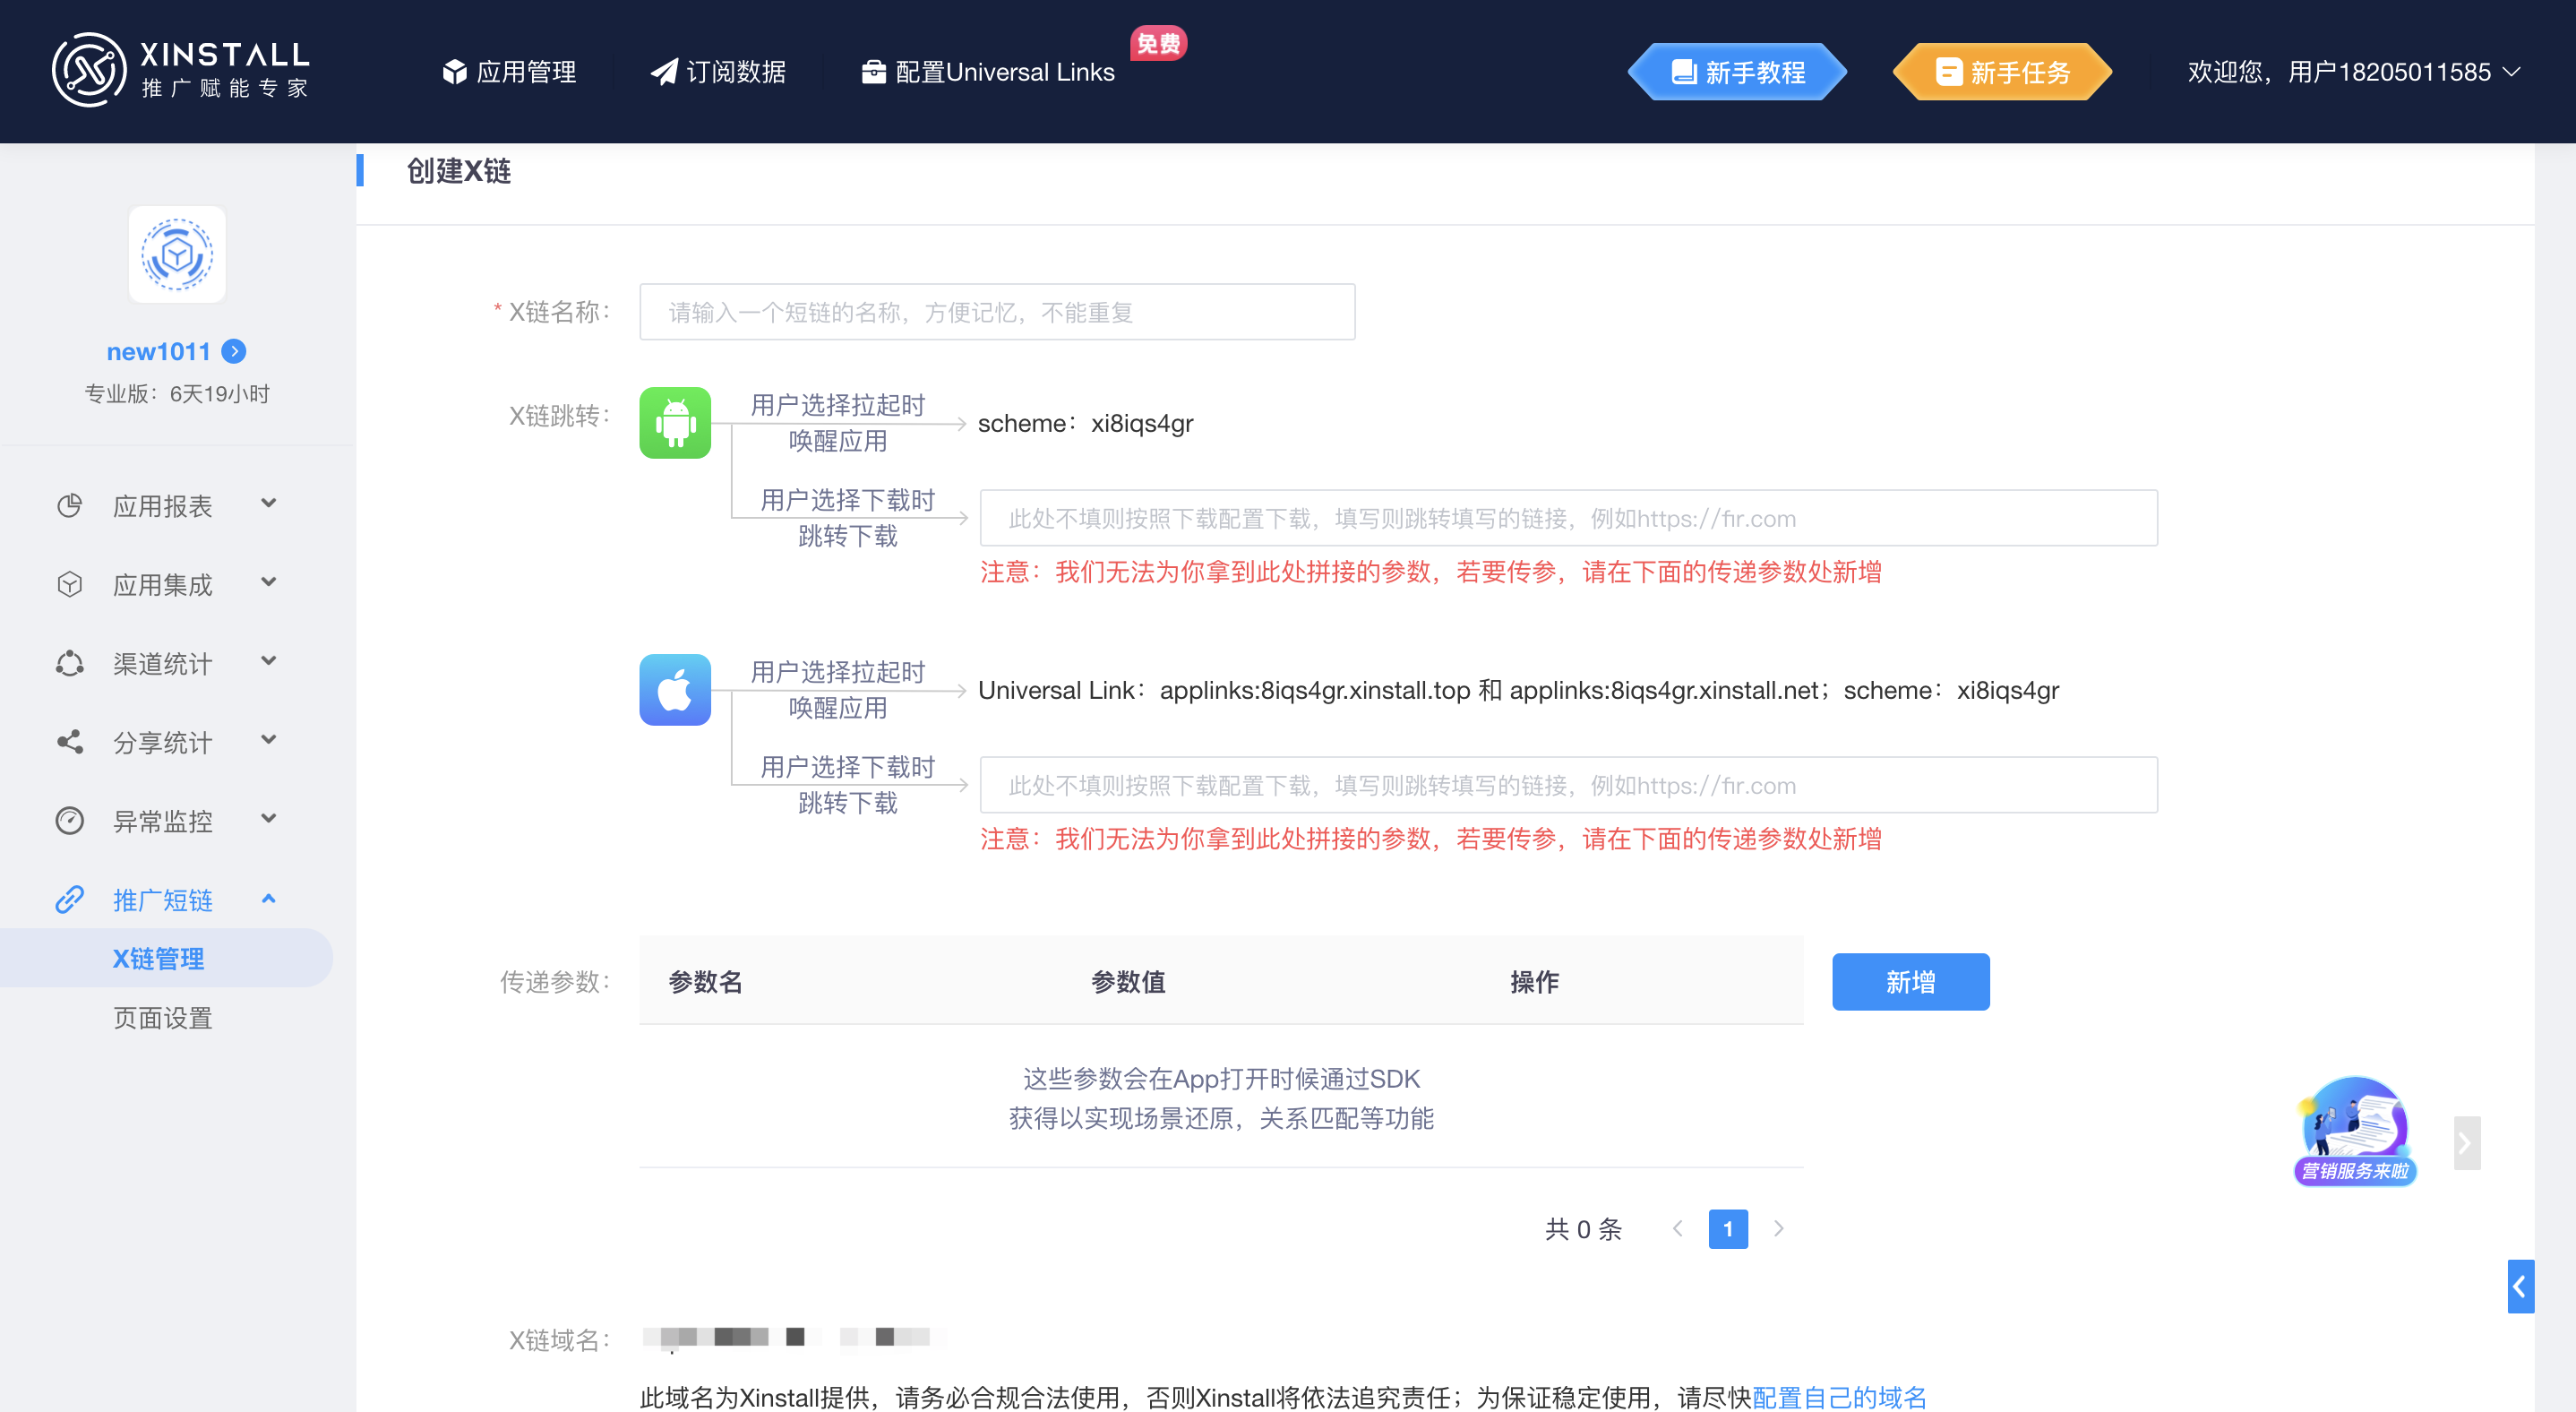Click the red 免费 badge
The height and width of the screenshot is (1412, 2576).
1158,43
